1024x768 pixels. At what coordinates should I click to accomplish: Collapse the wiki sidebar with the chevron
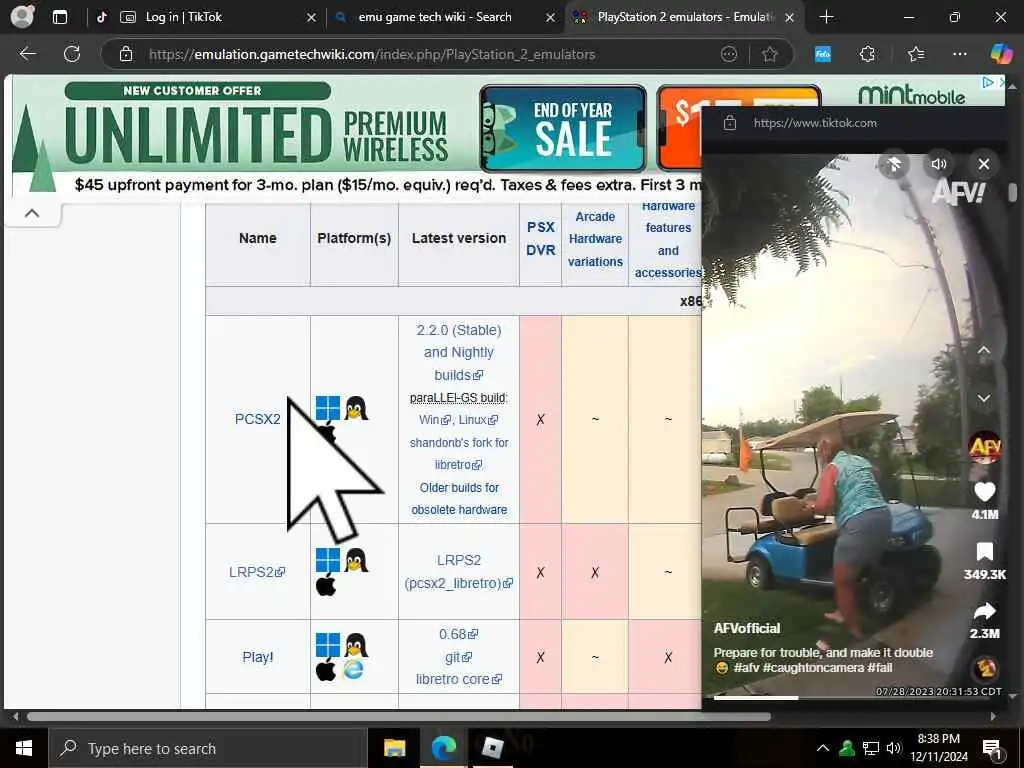[x=32, y=213]
